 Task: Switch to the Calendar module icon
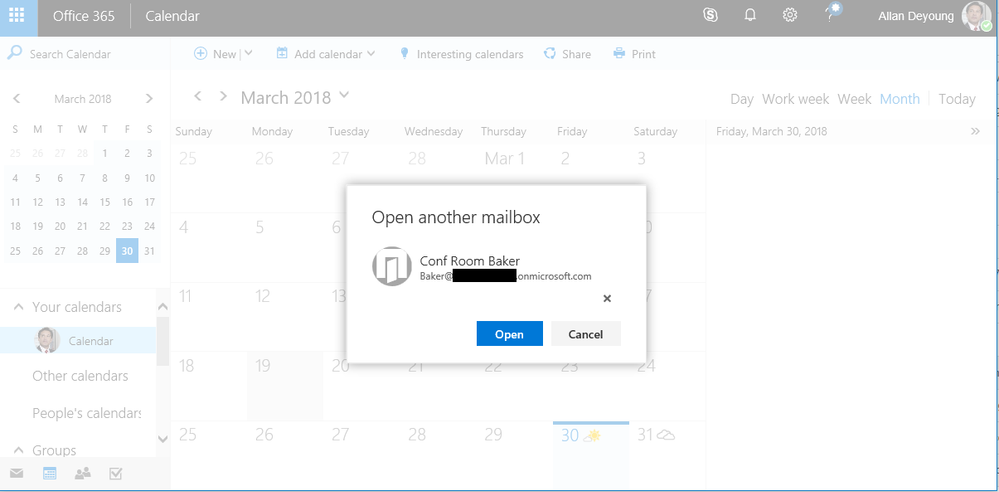coord(50,474)
